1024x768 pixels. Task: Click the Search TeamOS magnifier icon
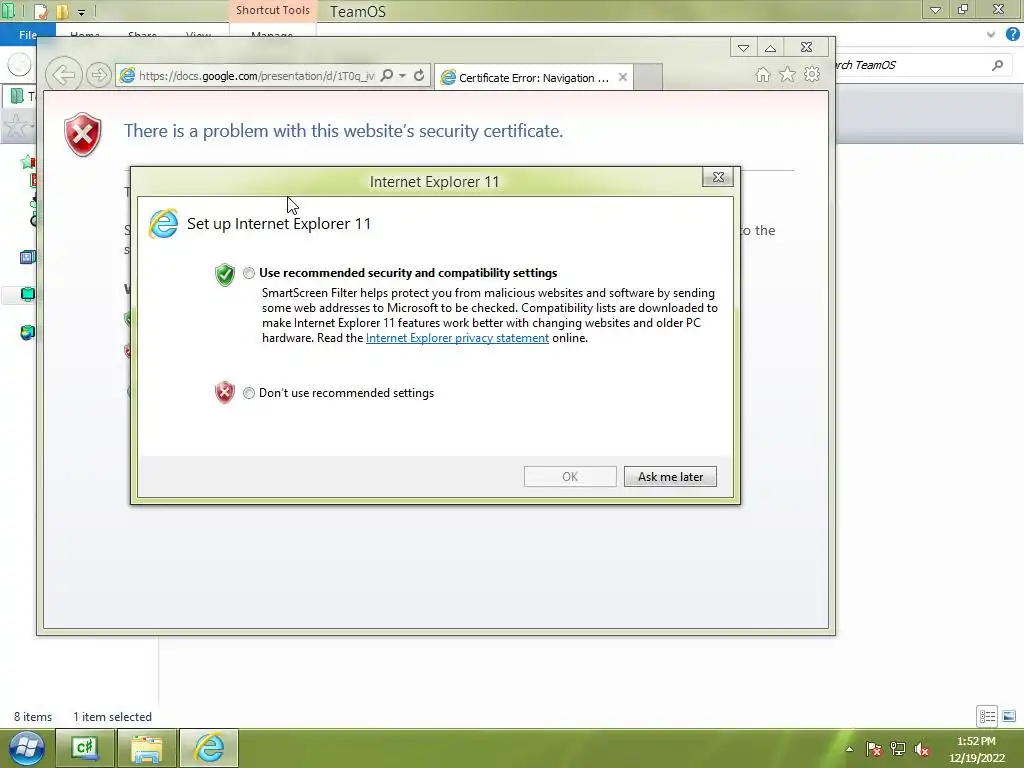pyautogui.click(x=997, y=65)
